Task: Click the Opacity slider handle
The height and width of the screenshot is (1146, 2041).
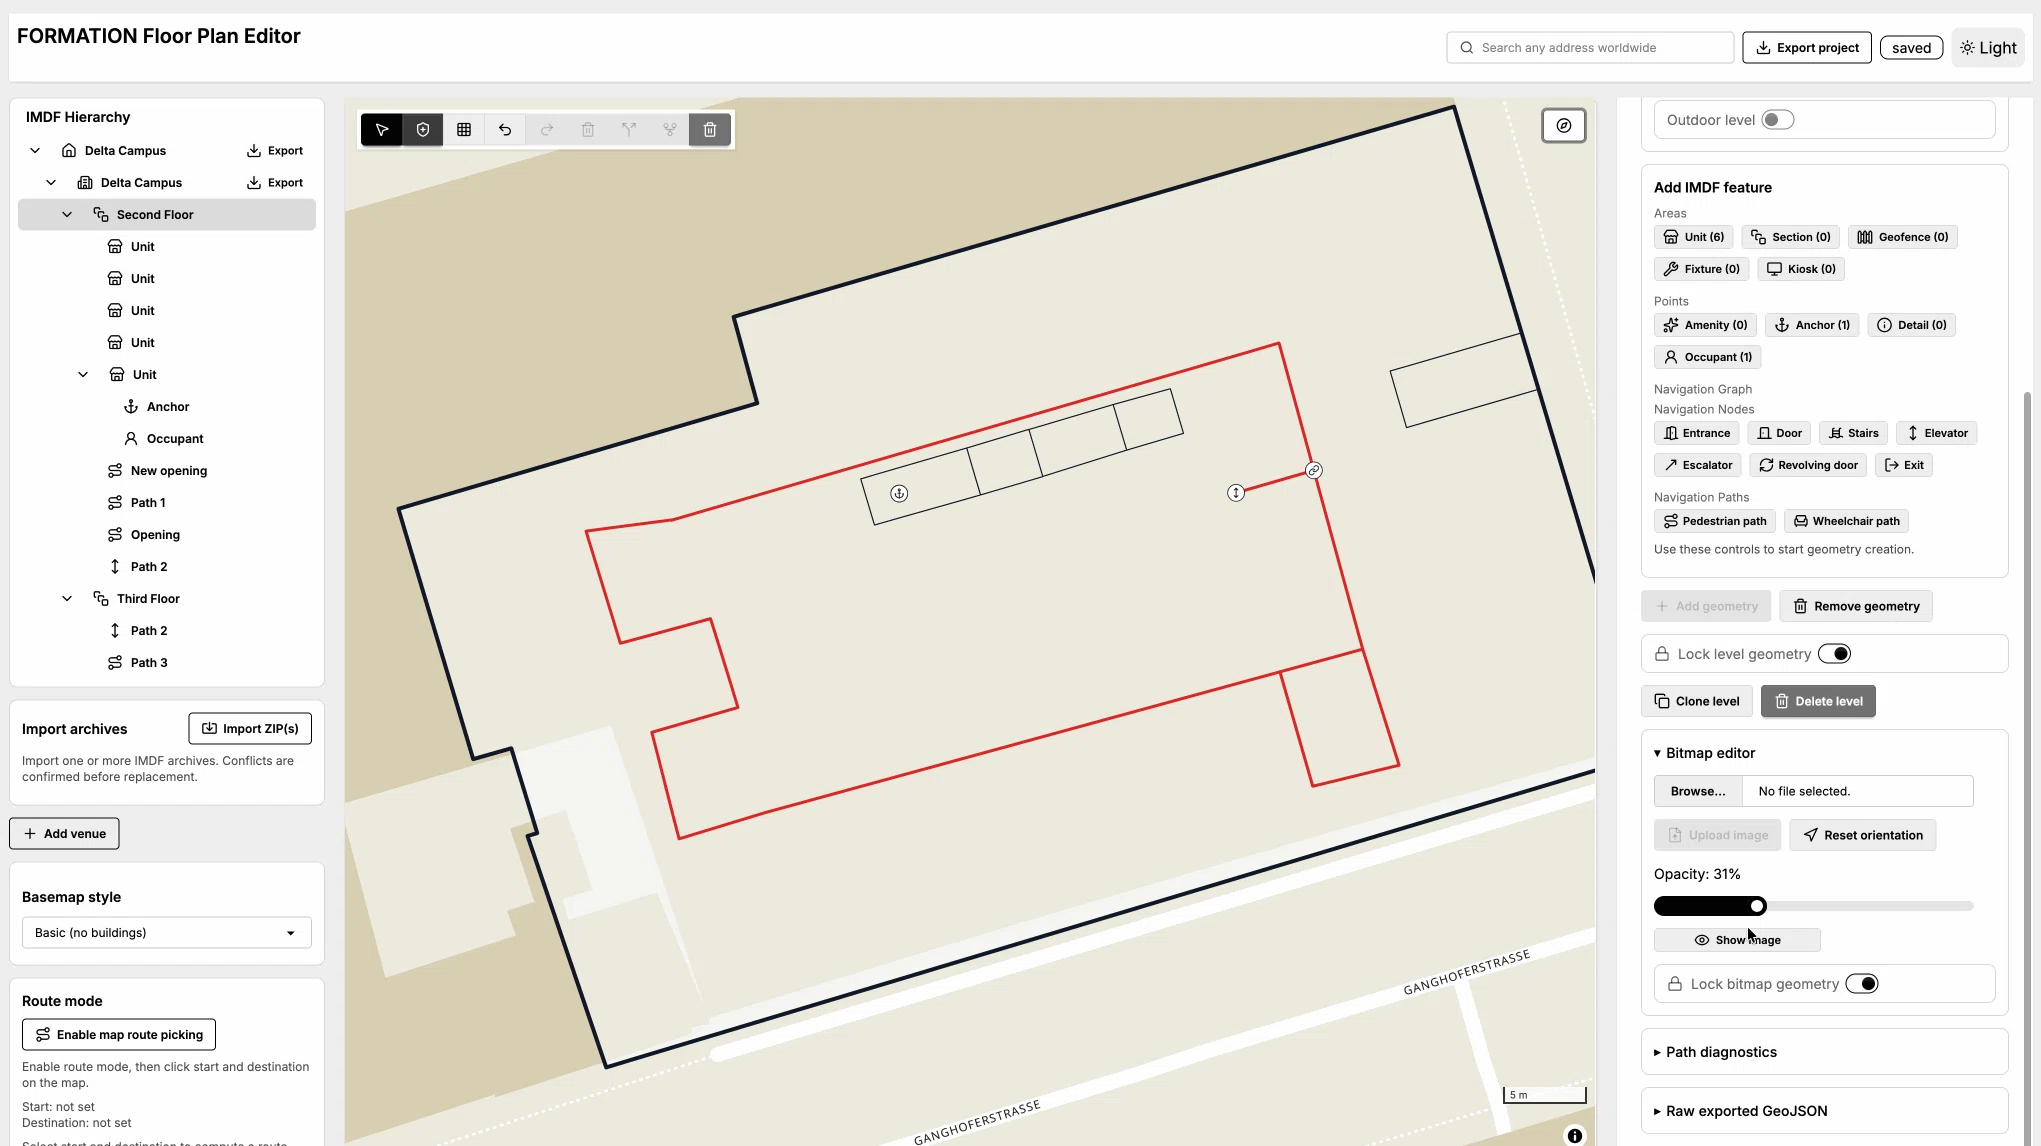Action: 1757,906
